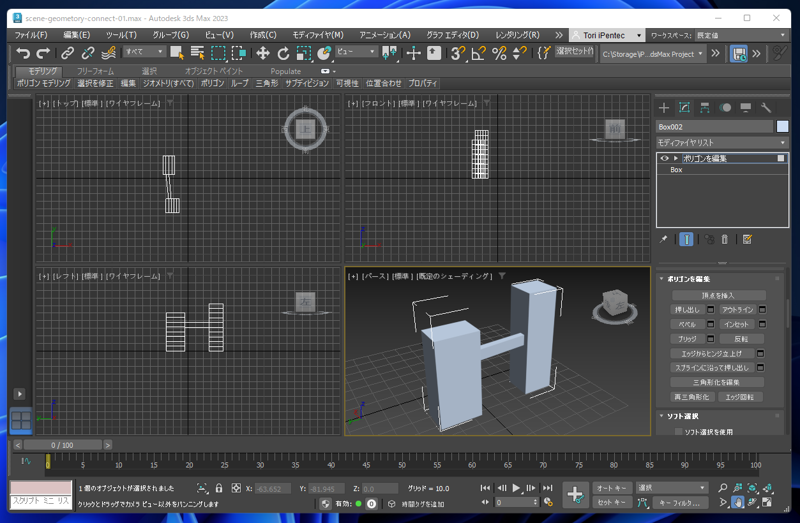Viewport: 800px width, 523px height.
Task: Open the Select by Name list icon
Action: point(197,53)
